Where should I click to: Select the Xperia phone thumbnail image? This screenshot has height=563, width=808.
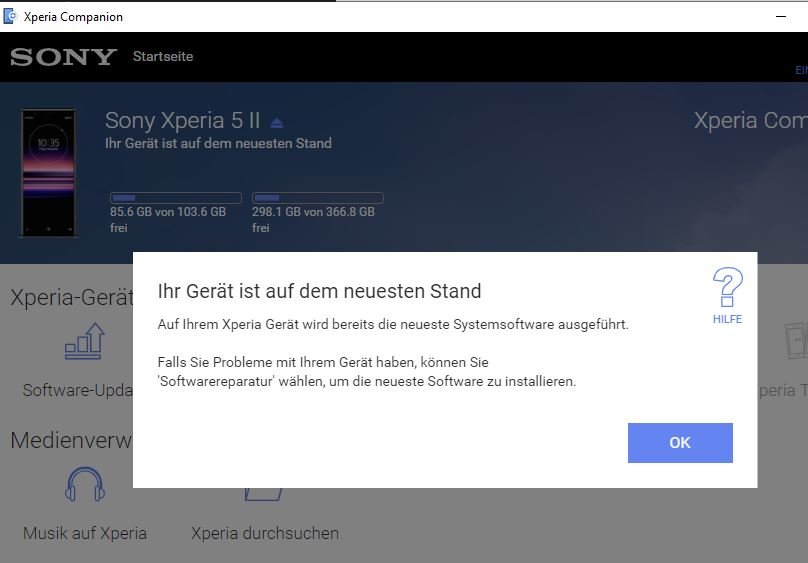48,172
